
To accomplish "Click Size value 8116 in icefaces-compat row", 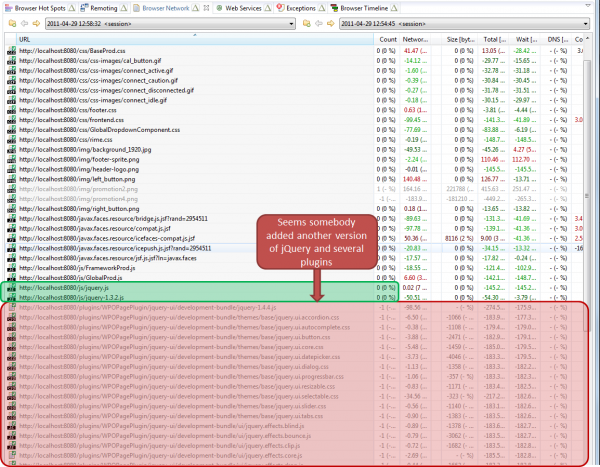I will (459, 238).
